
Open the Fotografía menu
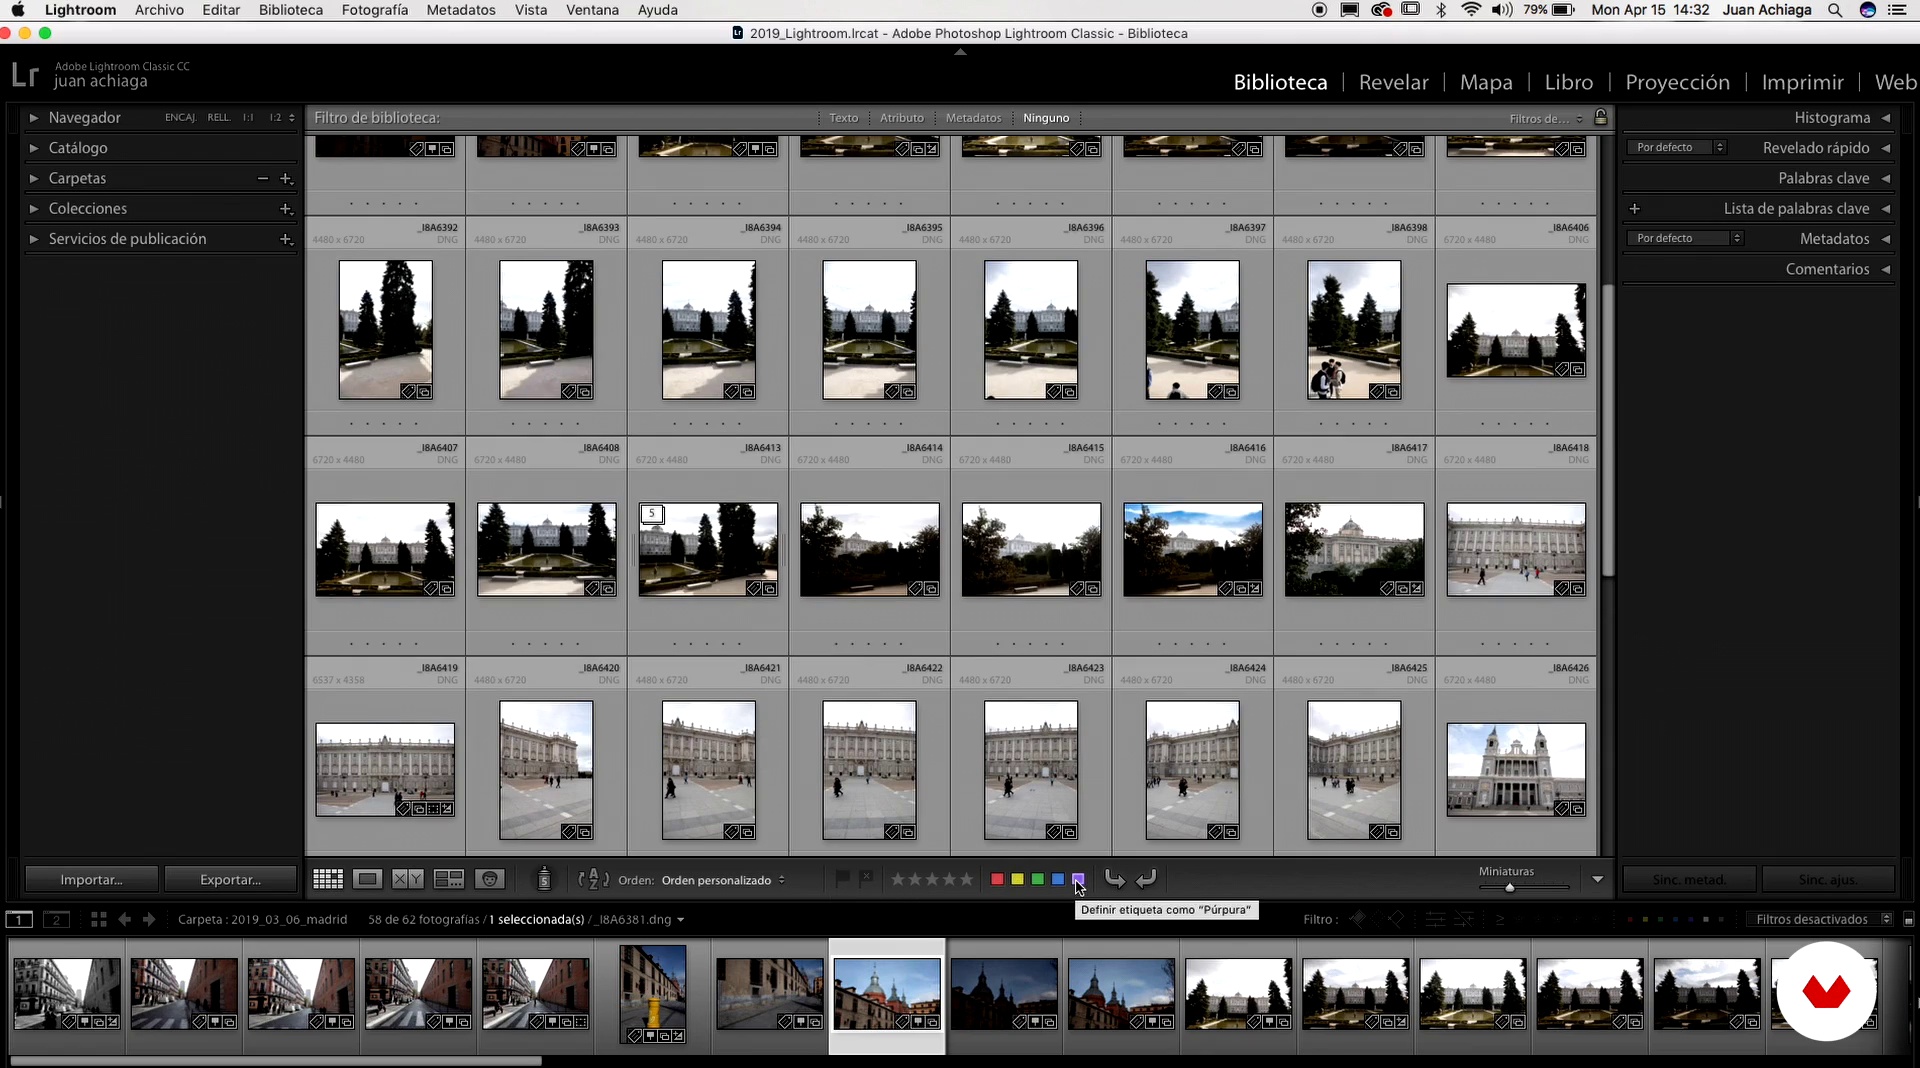[x=374, y=10]
